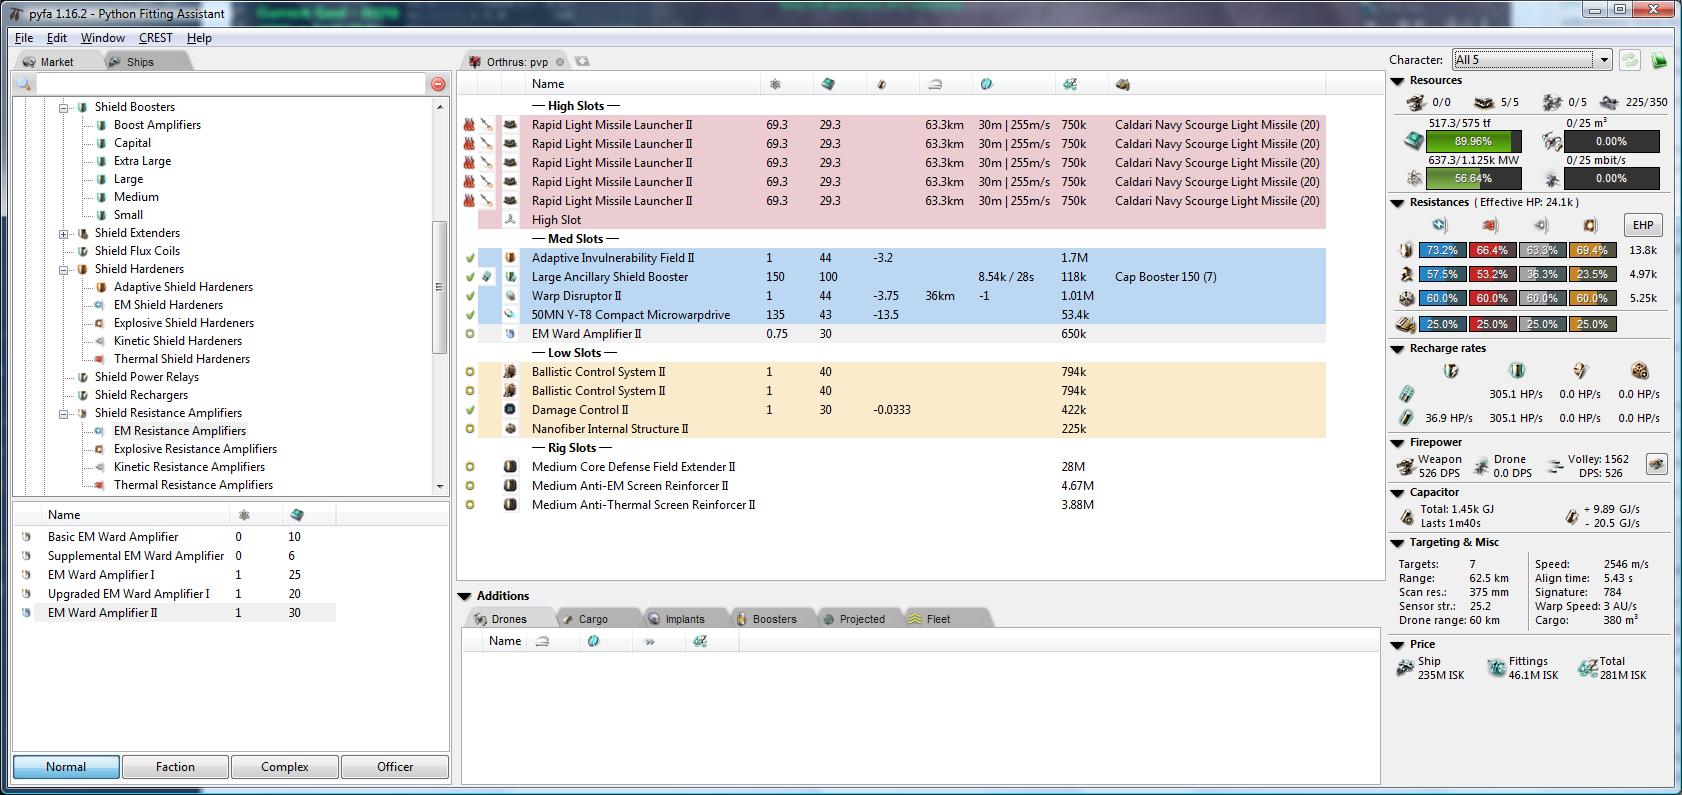Click the capacitor icon beside Total 1.45k GJ
Screen dimensions: 1682x795
[1406, 516]
